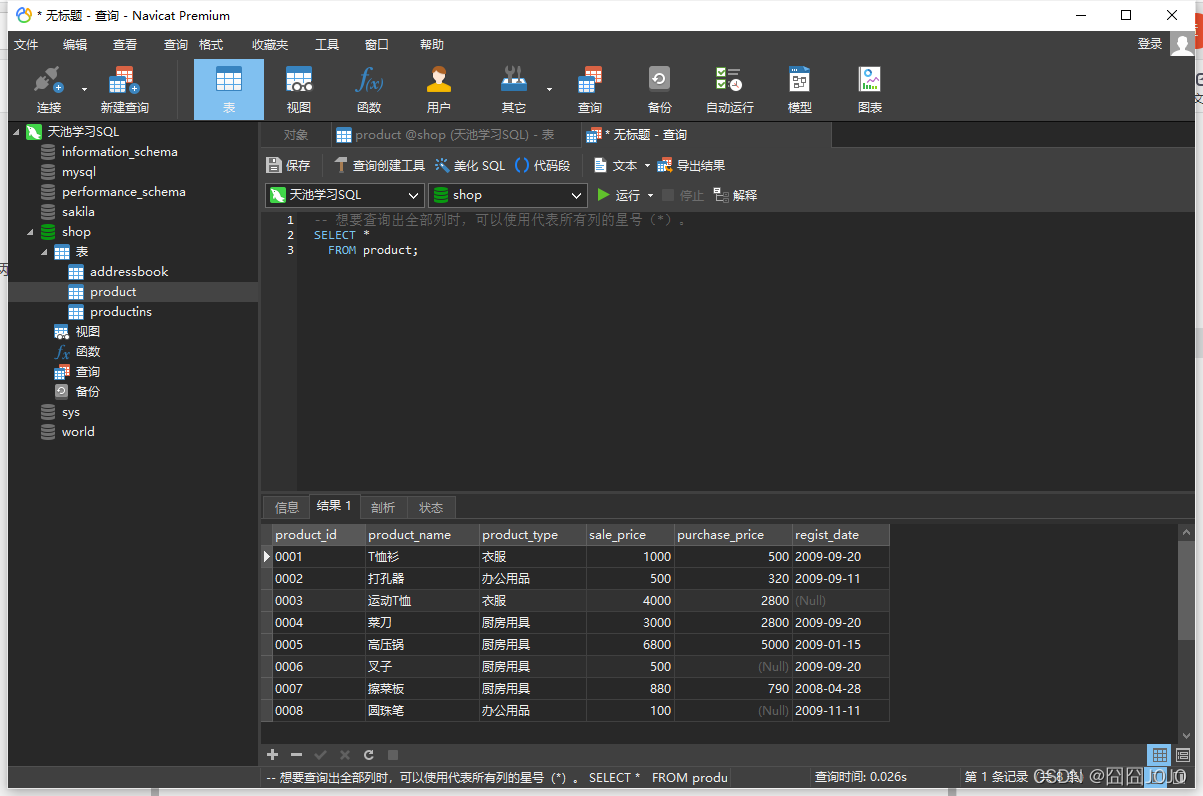Click the product_name column header
This screenshot has height=796, width=1203.
point(423,535)
